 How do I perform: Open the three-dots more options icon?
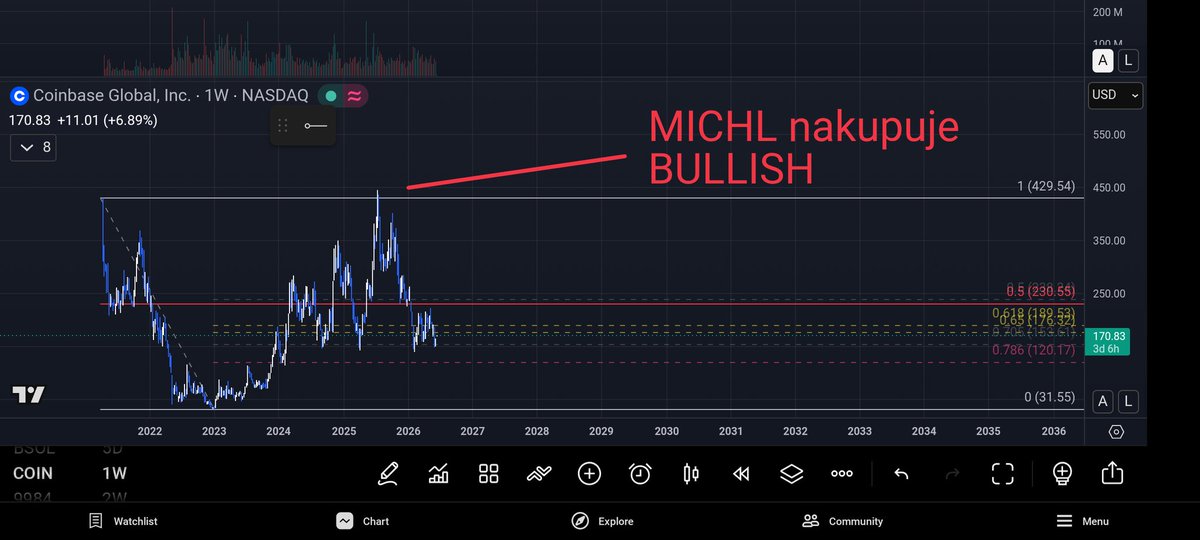[842, 473]
